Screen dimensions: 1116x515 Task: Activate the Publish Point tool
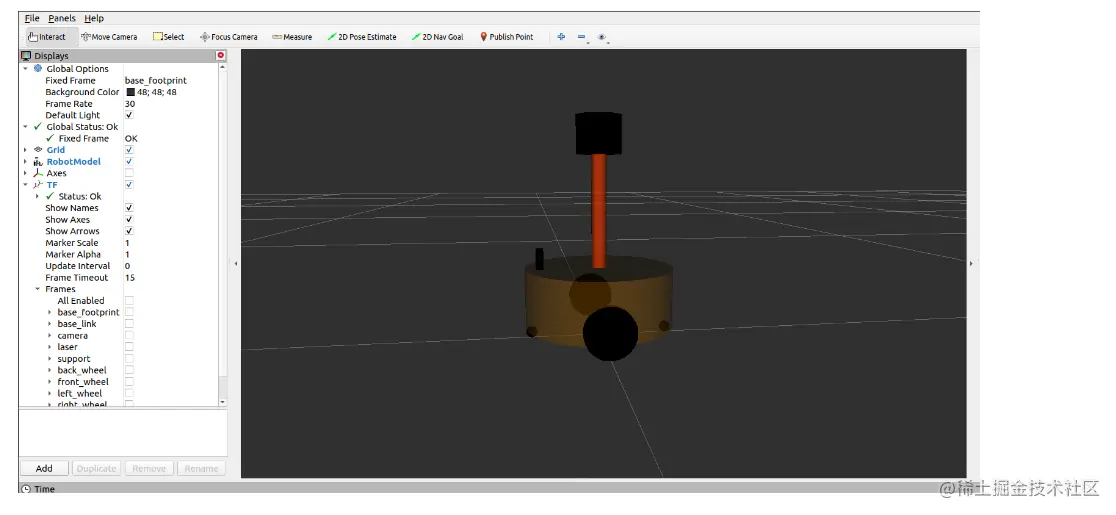(506, 37)
